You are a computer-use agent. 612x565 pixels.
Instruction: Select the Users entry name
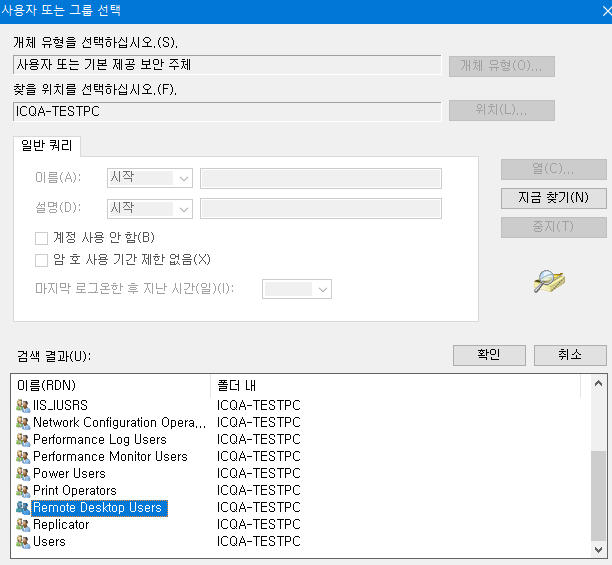click(49, 542)
